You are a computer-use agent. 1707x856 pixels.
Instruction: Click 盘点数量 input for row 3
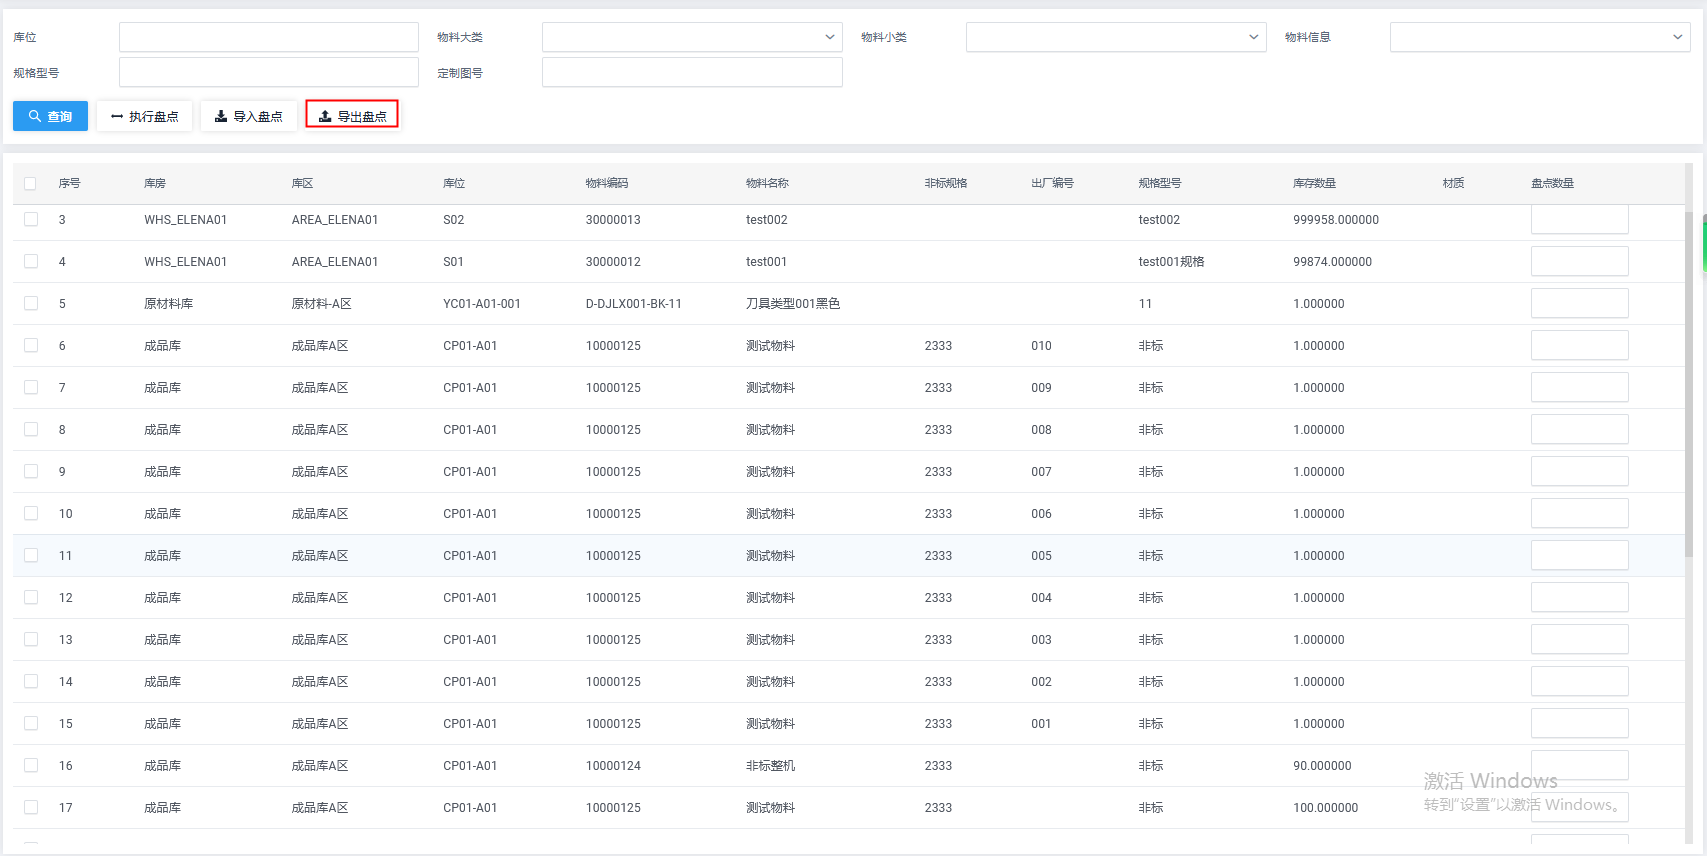[1579, 220]
